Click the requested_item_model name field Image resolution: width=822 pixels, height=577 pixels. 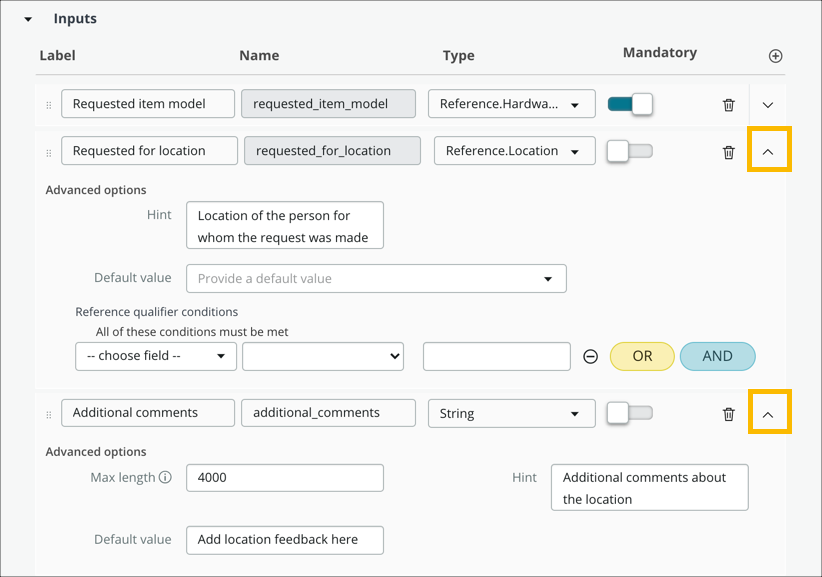[x=329, y=104]
